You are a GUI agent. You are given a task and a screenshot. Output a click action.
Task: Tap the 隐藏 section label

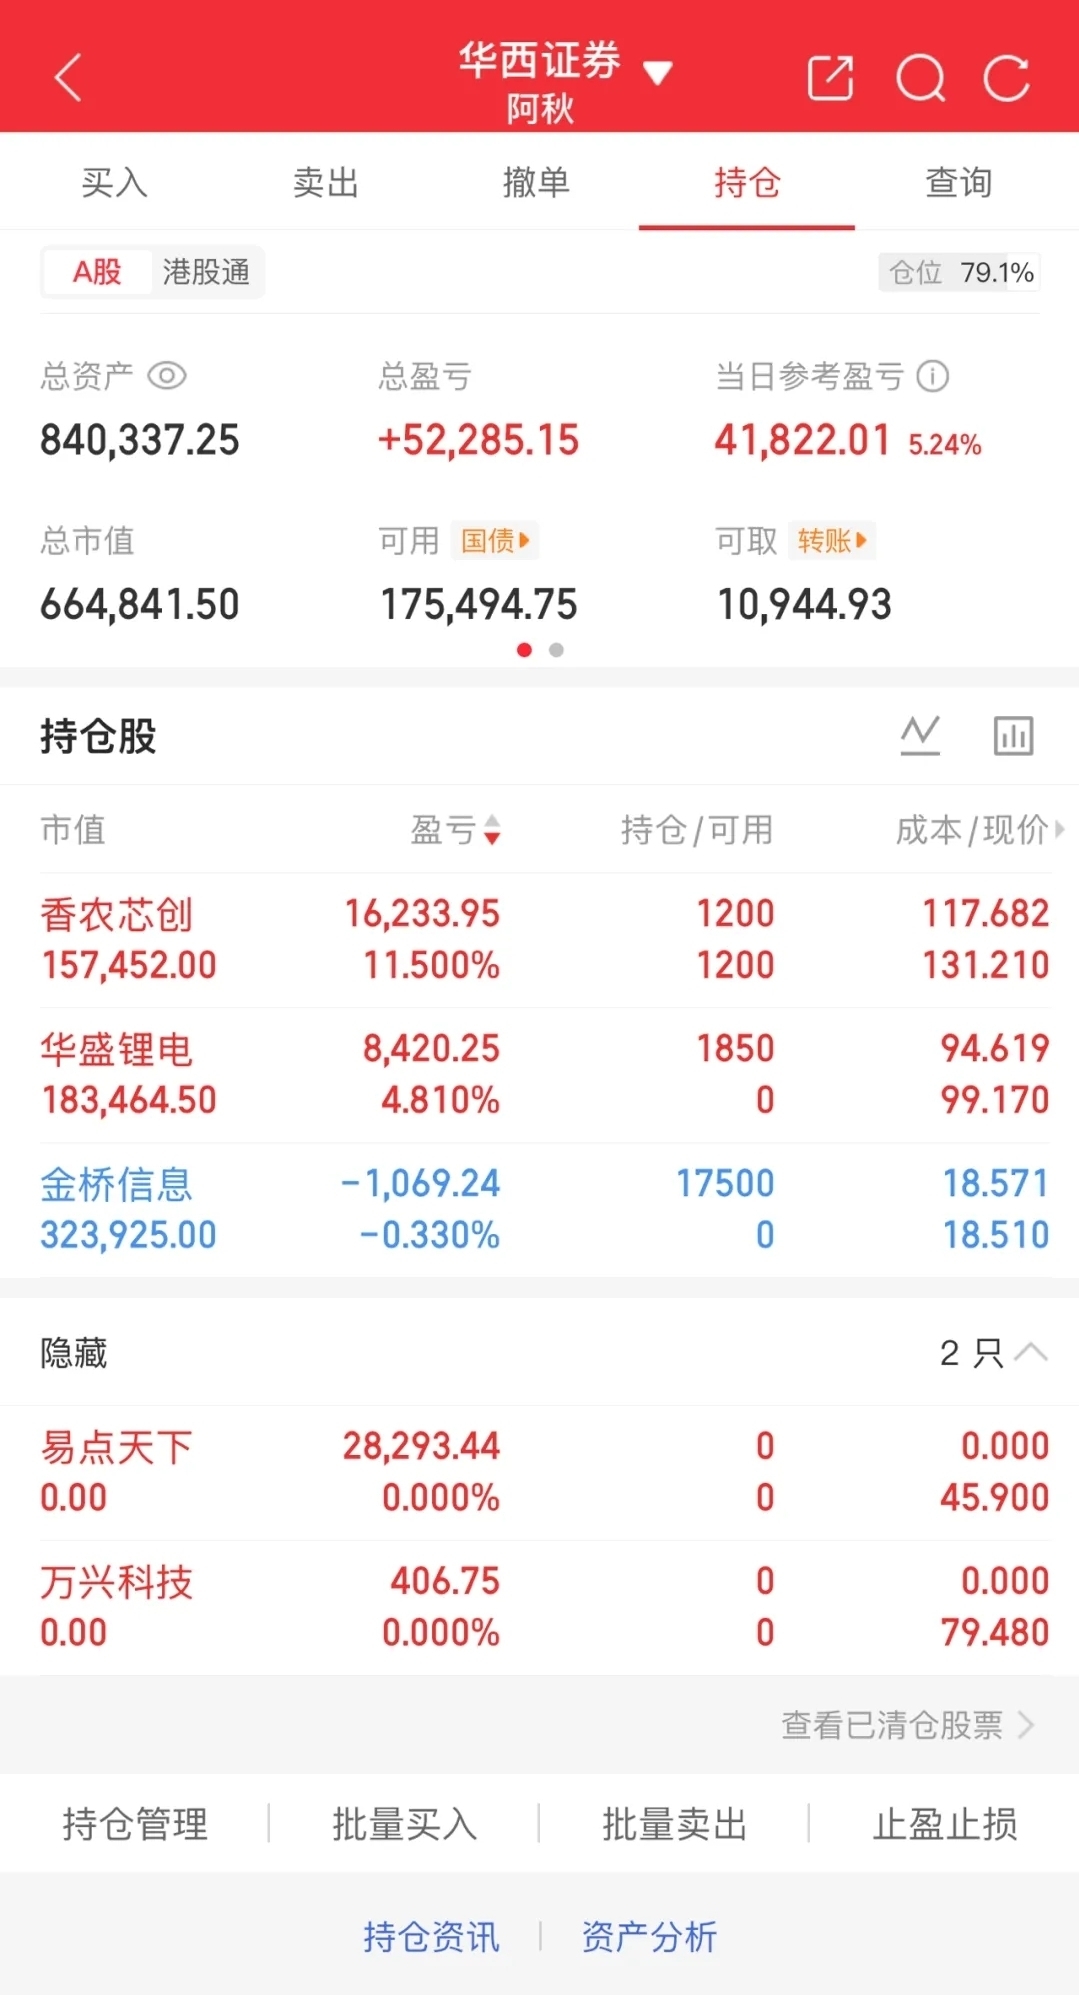coord(73,1353)
